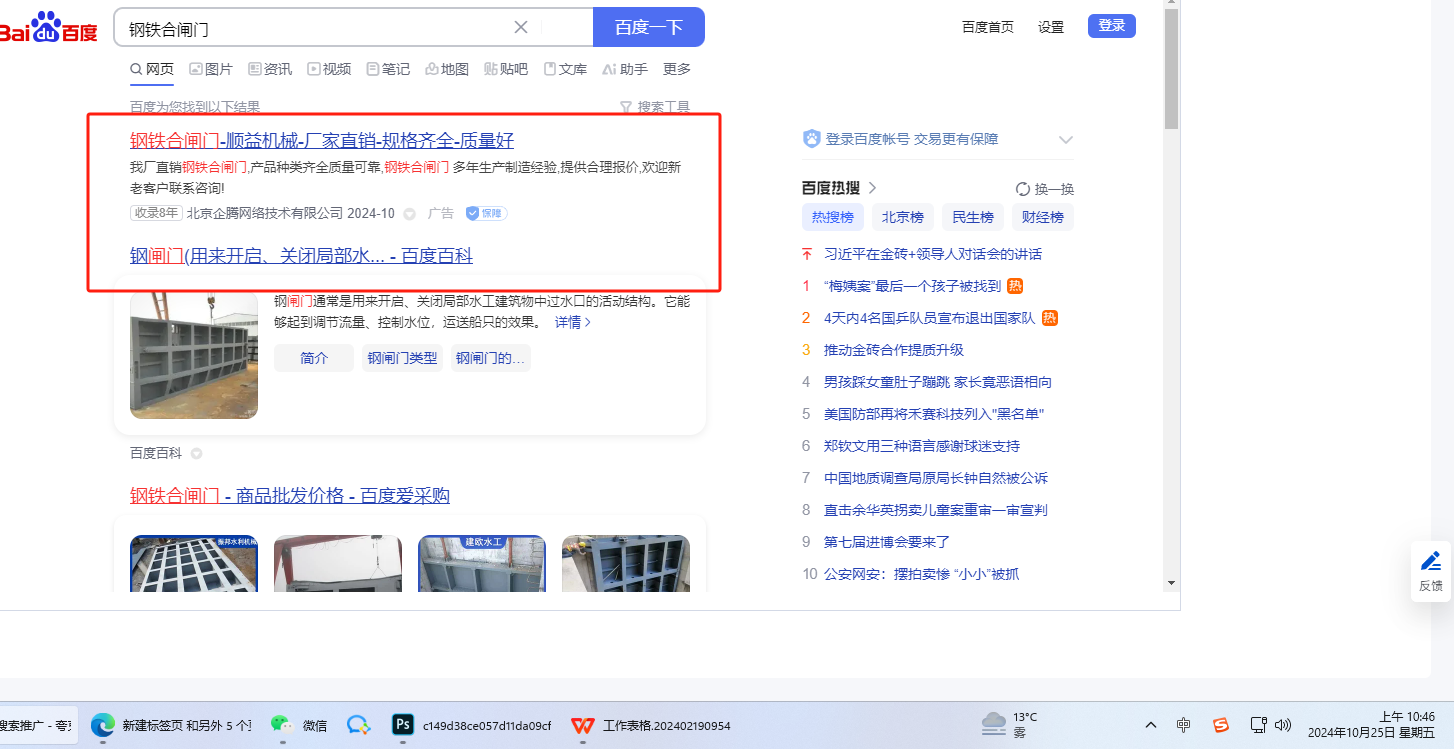Screen dimensions: 1454x749
Task: Open hot search 郑钦文用三种语言感谢球迷支持
Action: click(922, 446)
